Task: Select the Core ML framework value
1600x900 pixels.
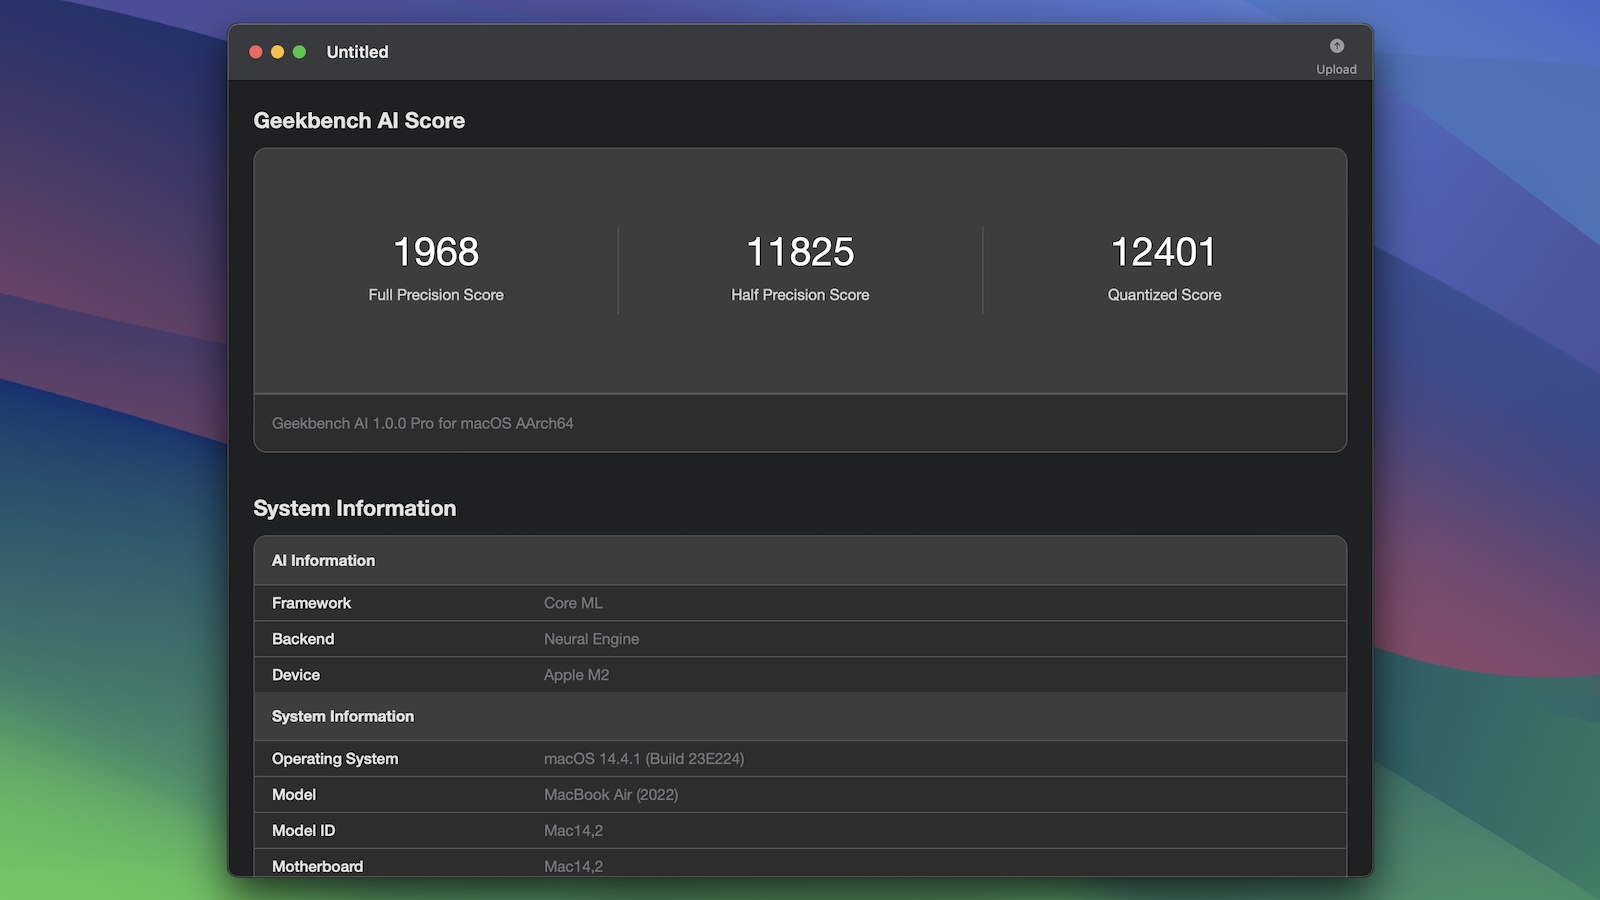Action: [573, 603]
